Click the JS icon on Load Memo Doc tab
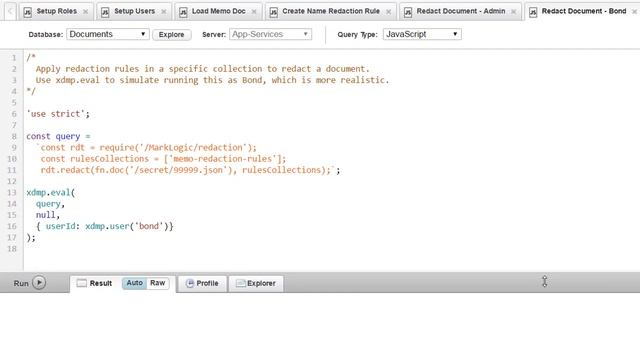Viewport: 640px width, 360px height. 183,12
